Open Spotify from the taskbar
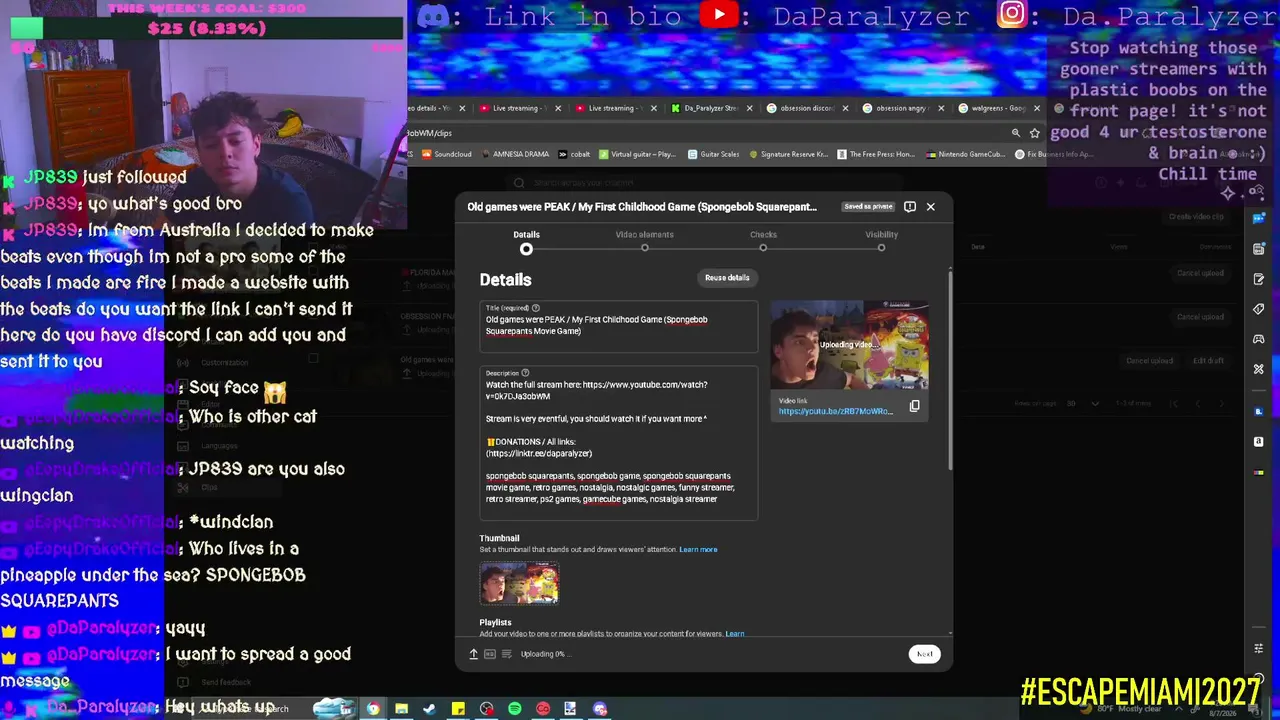The image size is (1280, 720). [514, 709]
